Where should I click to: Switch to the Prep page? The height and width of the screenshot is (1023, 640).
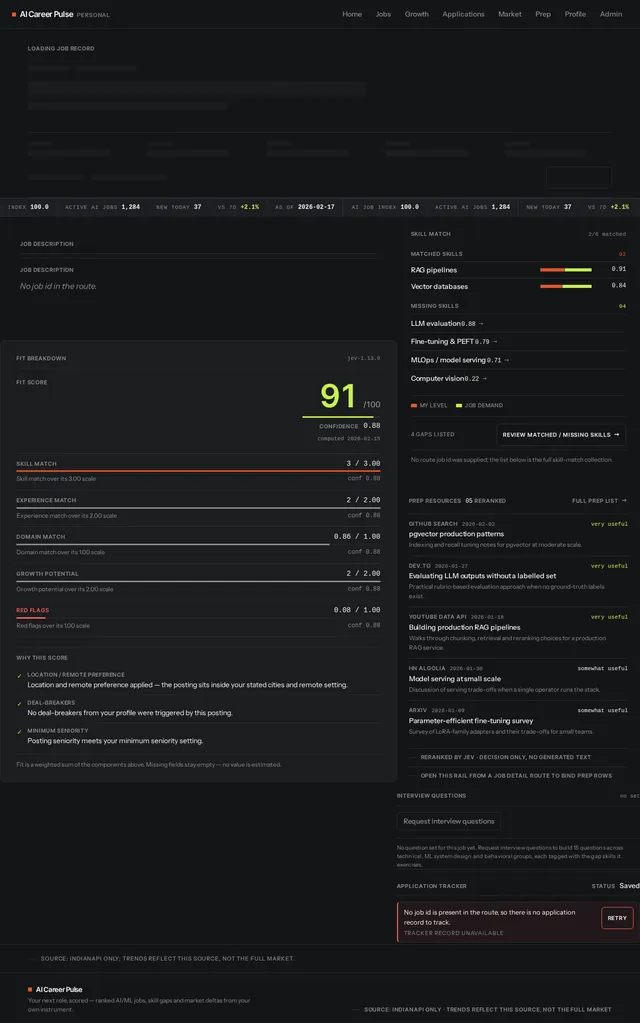(543, 14)
